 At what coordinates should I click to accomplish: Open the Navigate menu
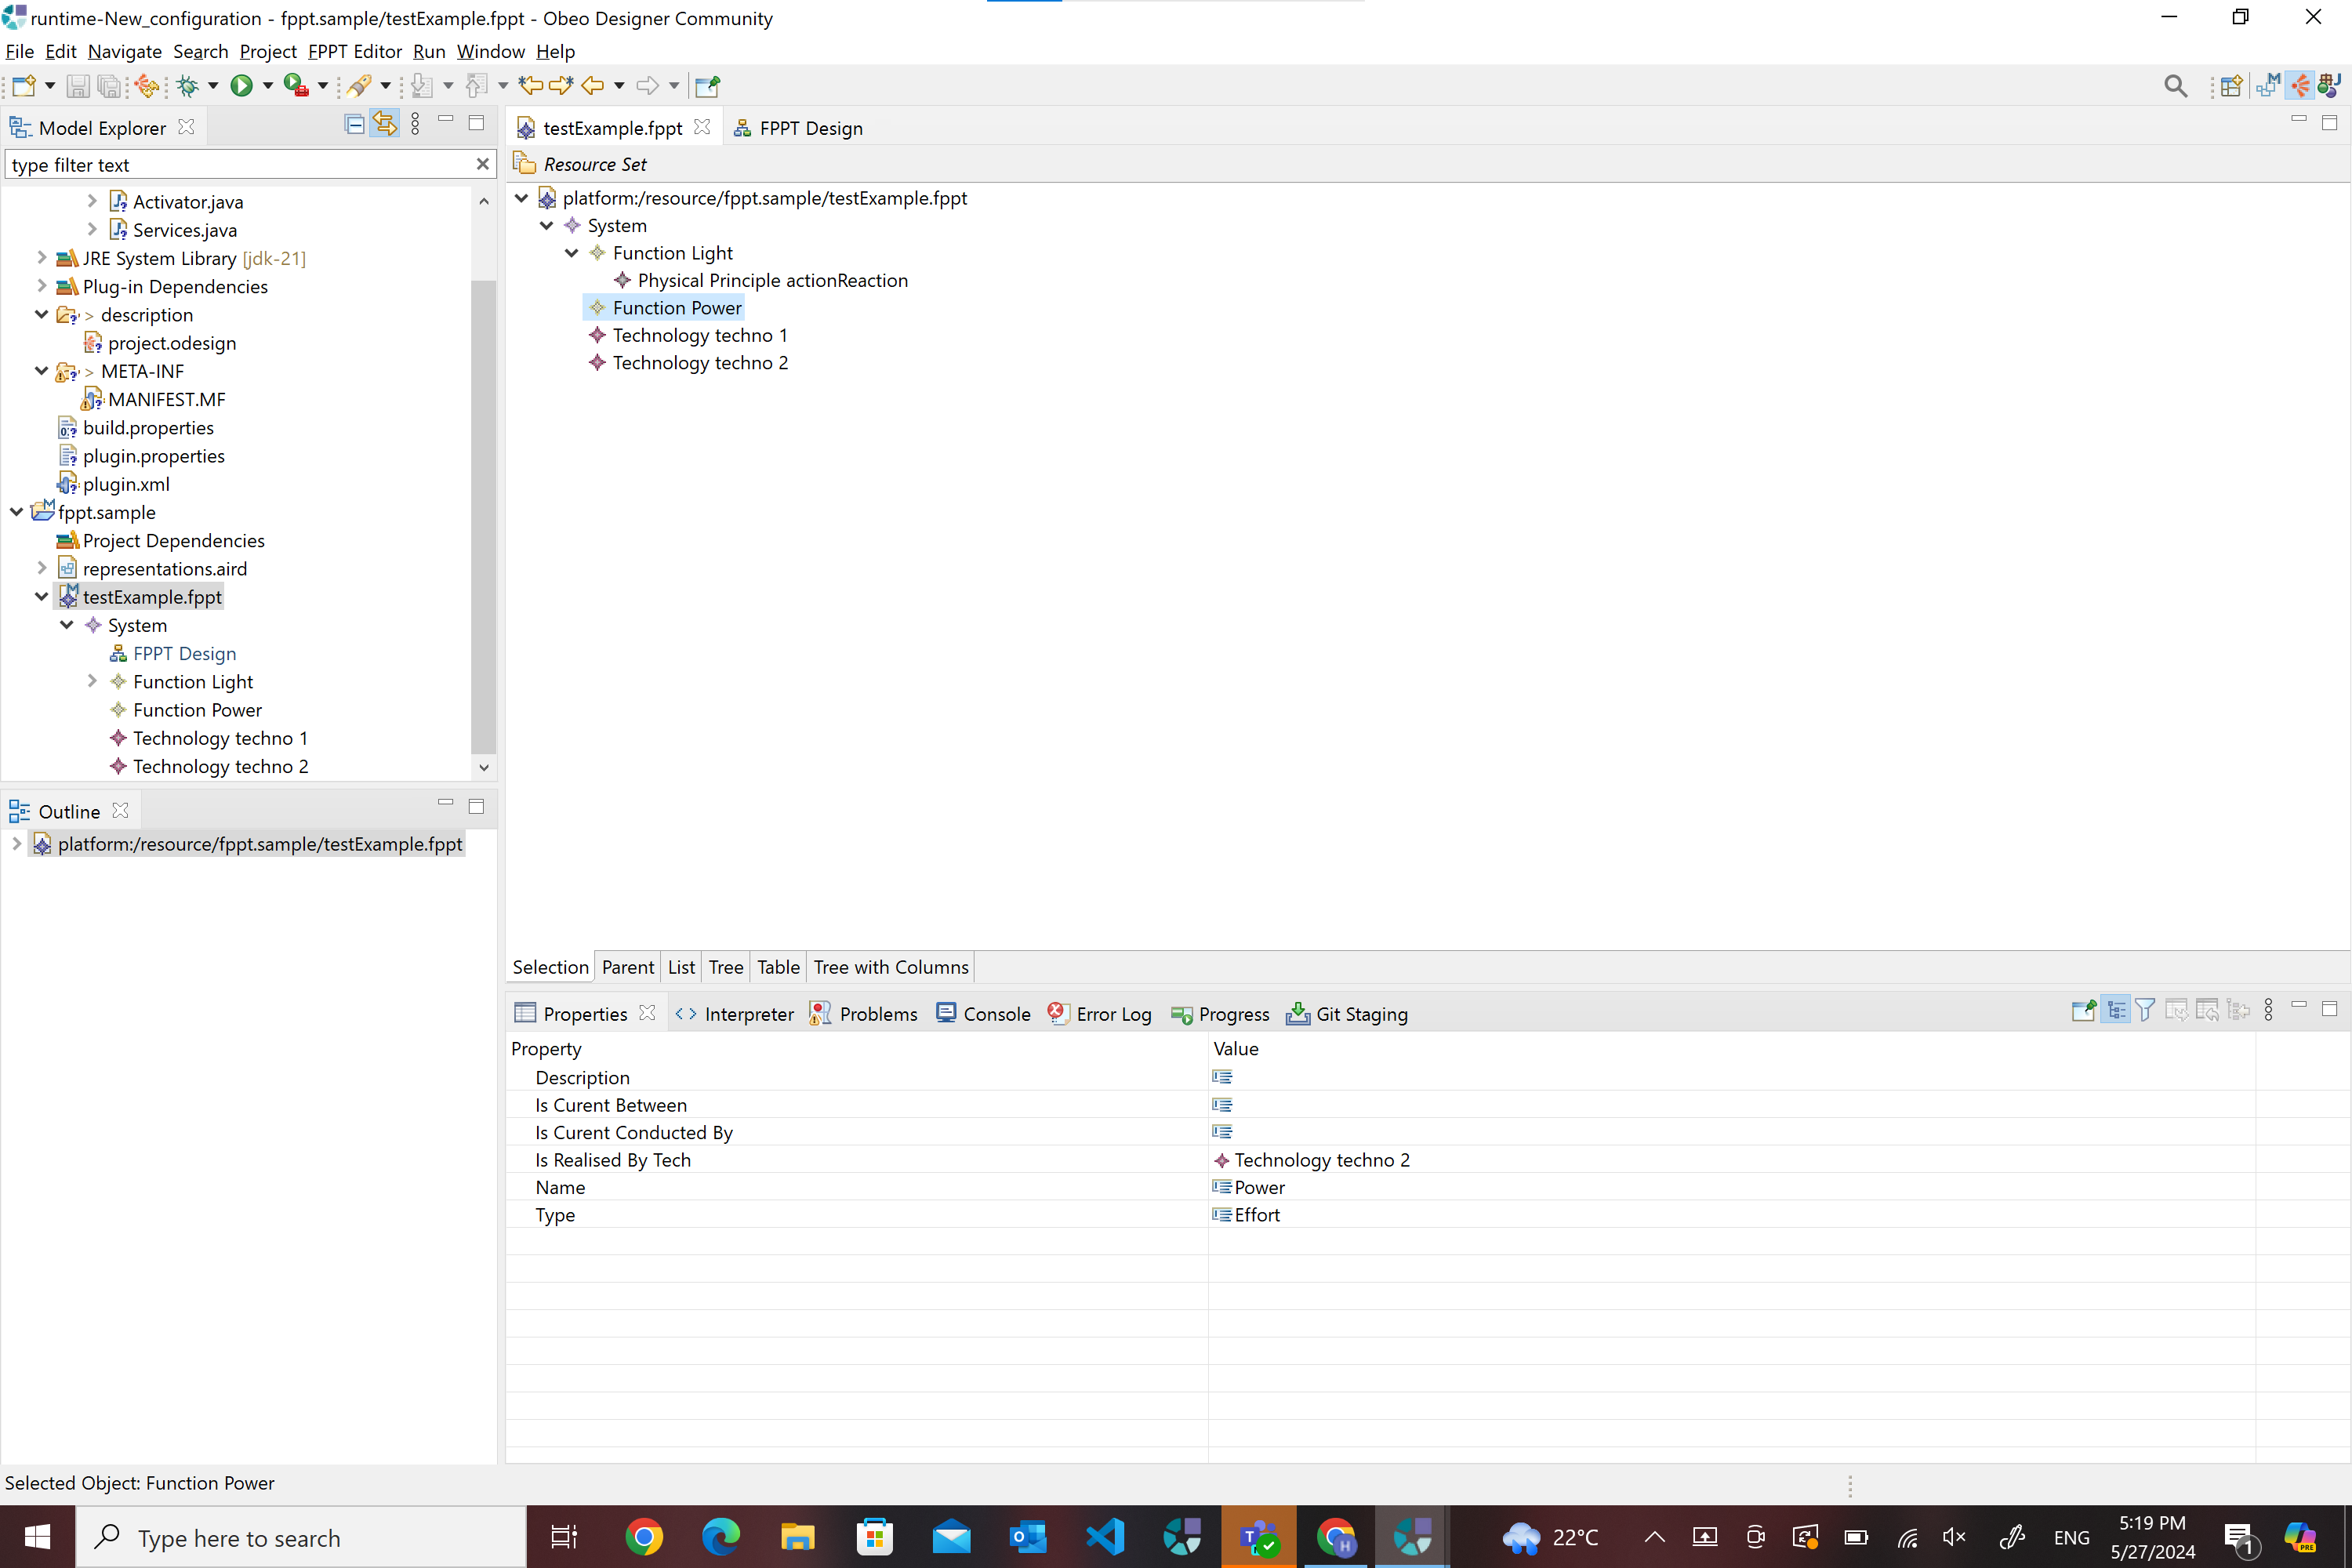point(124,51)
